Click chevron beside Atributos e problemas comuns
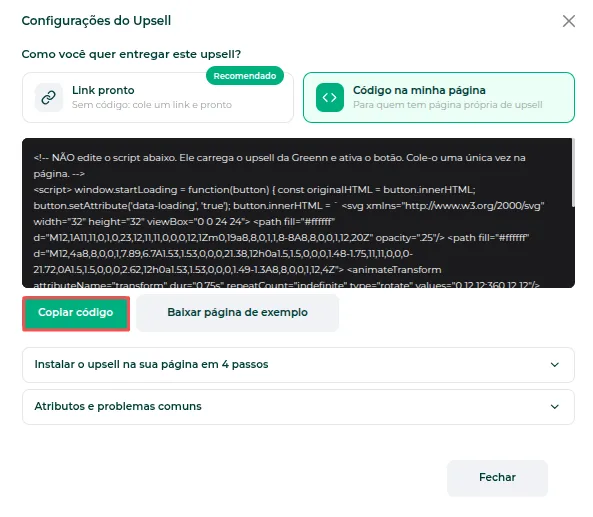Screen dimensions: 593x517 pos(554,407)
